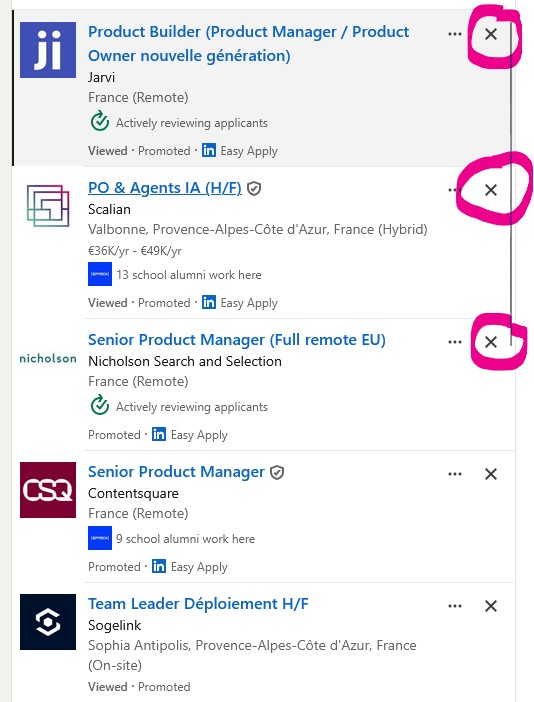The width and height of the screenshot is (534, 702).
Task: Click LinkedIn Easy Apply icon on Jarvi job
Action: click(x=209, y=150)
